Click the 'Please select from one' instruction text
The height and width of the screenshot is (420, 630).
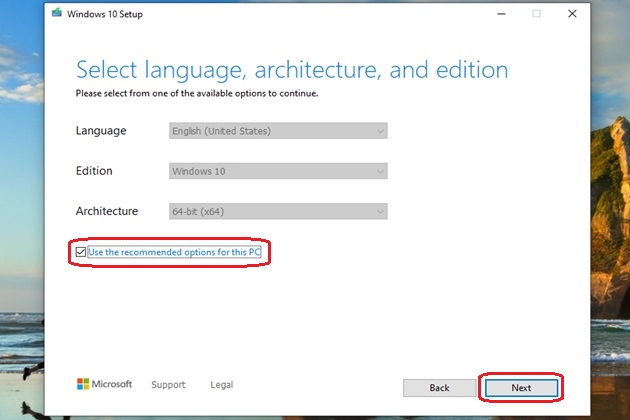[197, 93]
